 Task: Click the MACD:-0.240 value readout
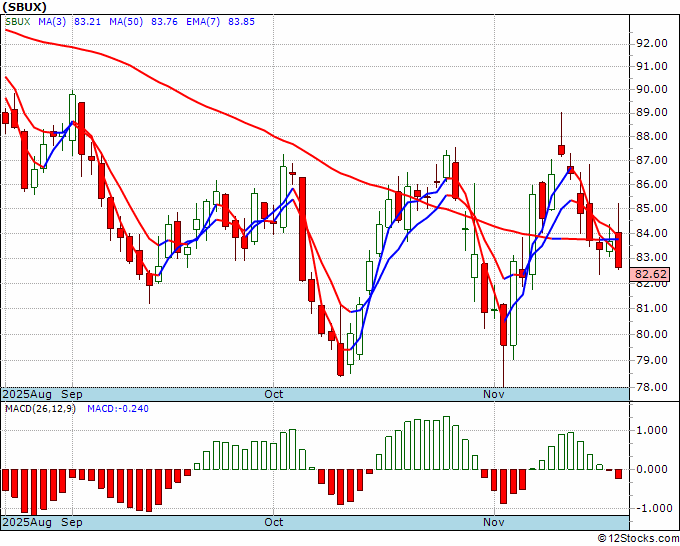point(118,409)
